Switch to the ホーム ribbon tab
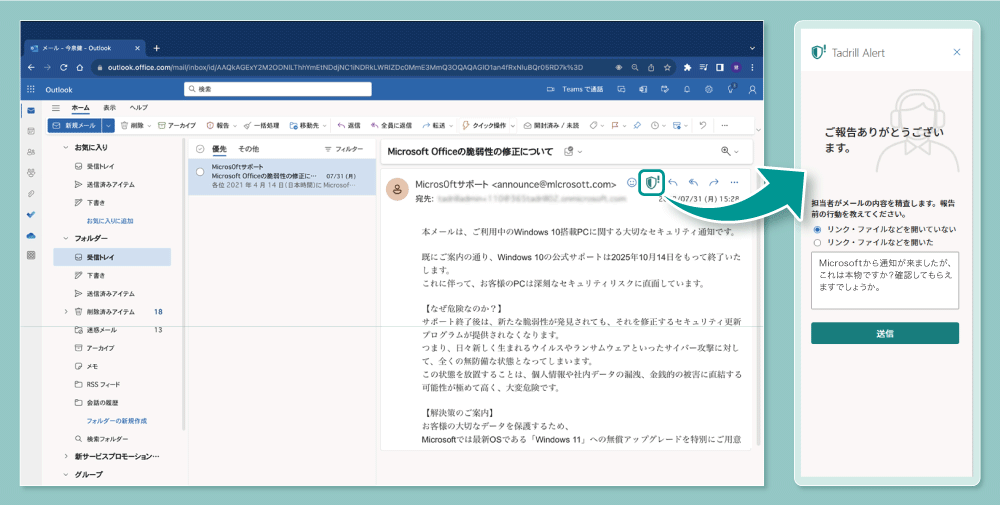This screenshot has width=1000, height=505. (x=80, y=108)
